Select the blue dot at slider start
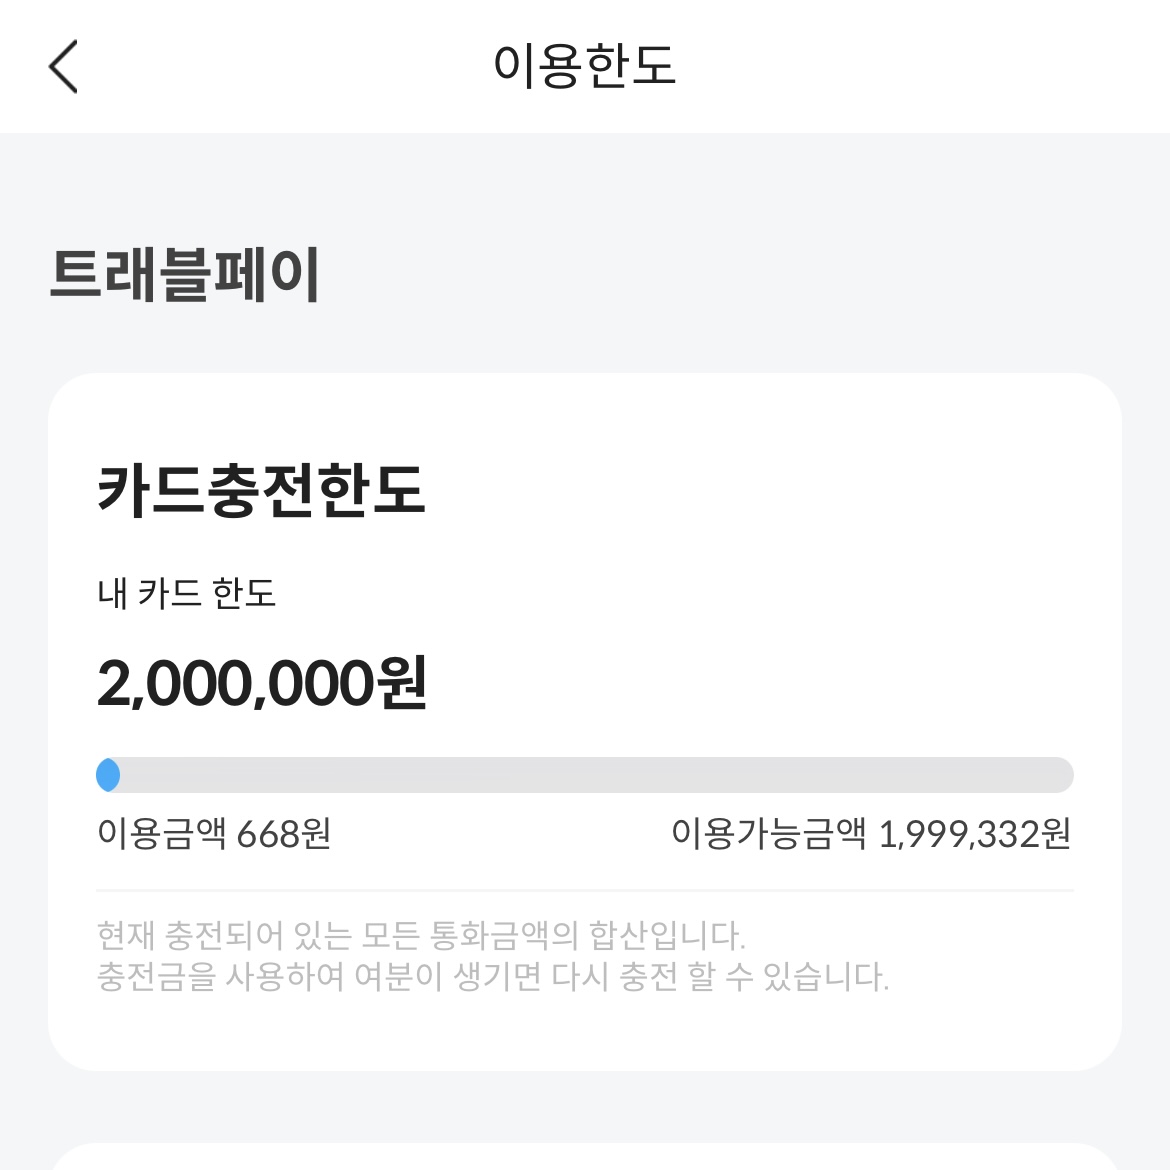Screen dimensions: 1170x1170 109,775
